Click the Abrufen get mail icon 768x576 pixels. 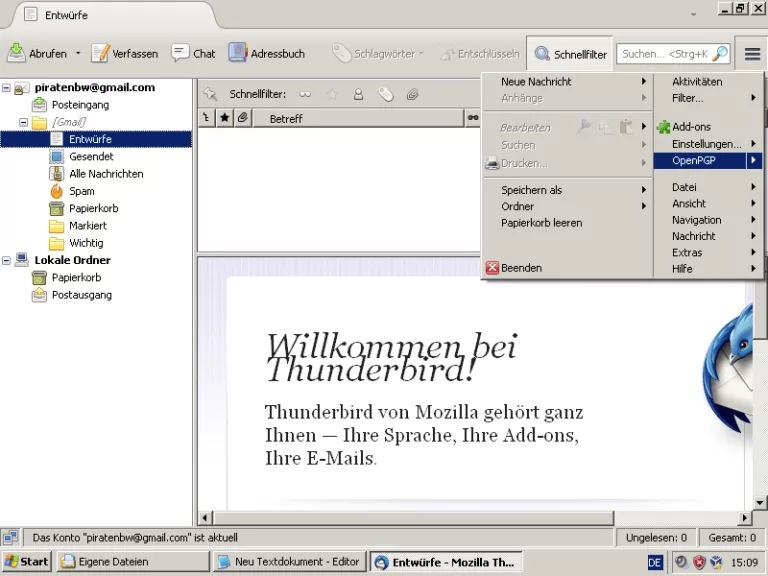coord(16,53)
